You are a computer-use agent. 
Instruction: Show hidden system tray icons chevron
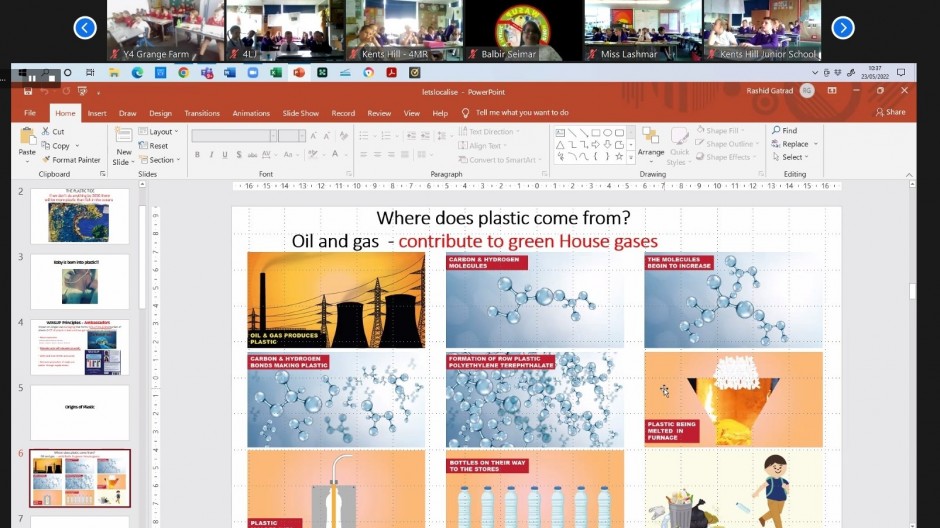pos(815,73)
